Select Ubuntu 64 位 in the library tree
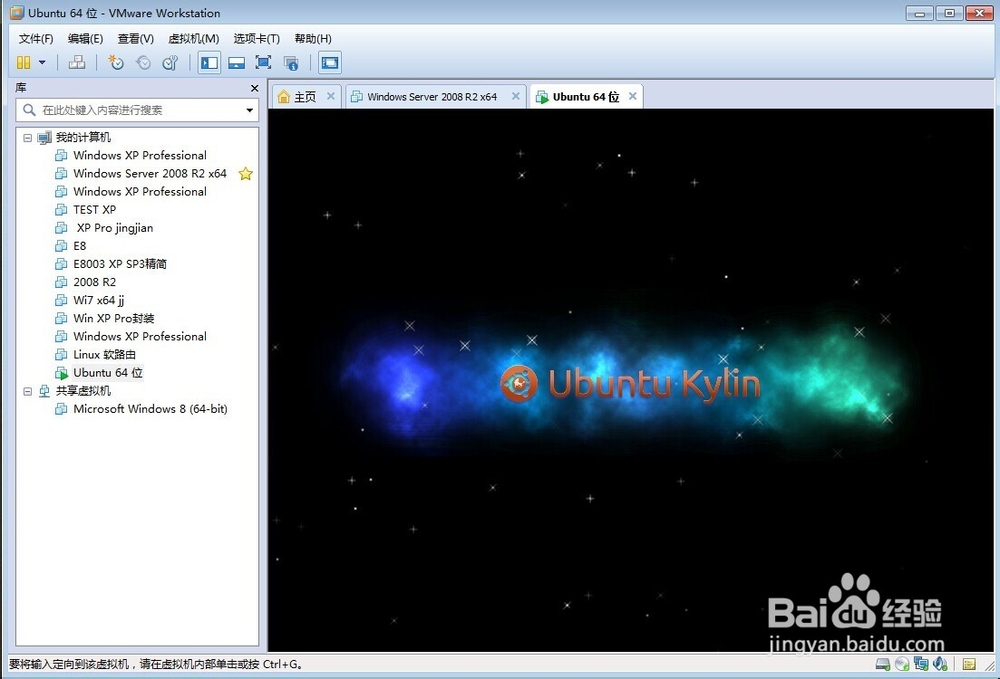1000x679 pixels. pyautogui.click(x=108, y=372)
